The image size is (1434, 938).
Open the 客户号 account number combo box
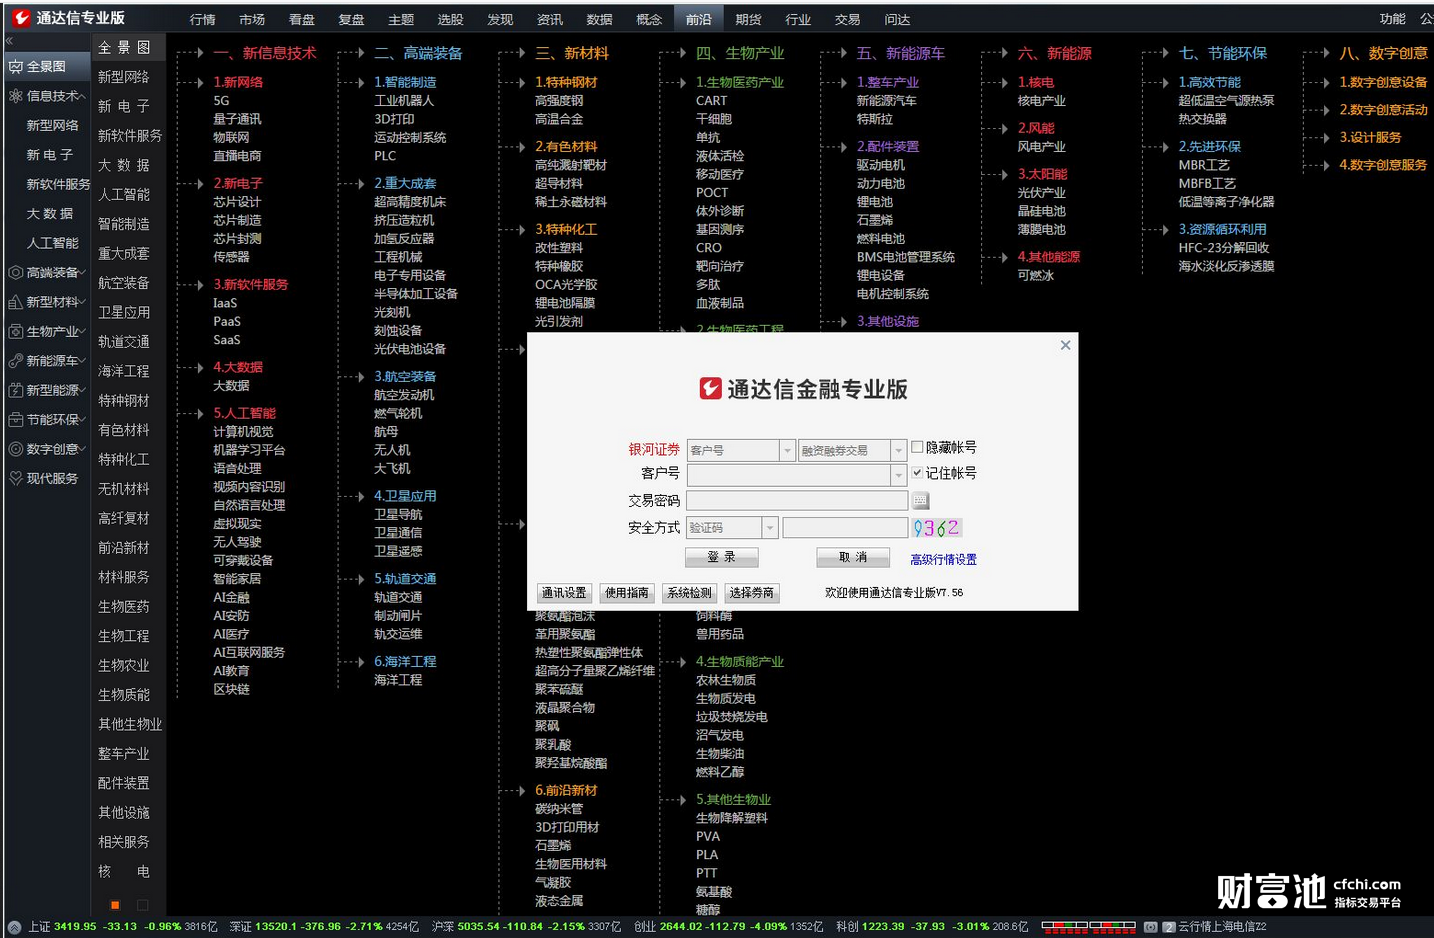(x=796, y=474)
